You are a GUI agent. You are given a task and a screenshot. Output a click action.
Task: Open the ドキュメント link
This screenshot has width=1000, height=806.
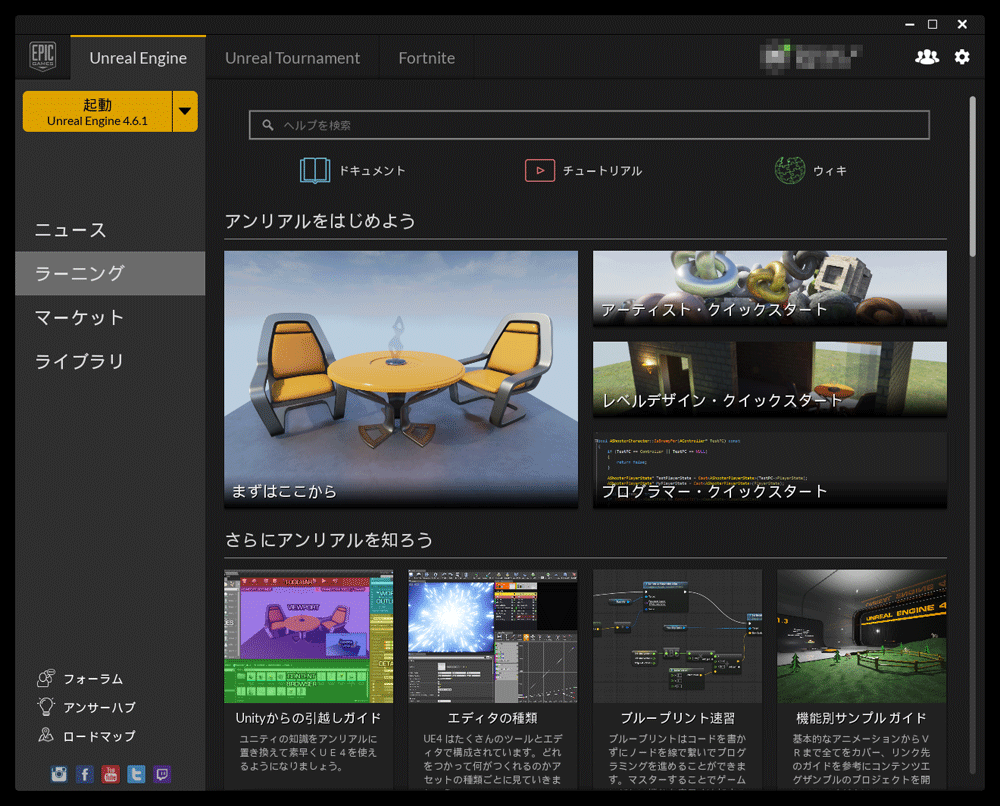pyautogui.click(x=372, y=171)
